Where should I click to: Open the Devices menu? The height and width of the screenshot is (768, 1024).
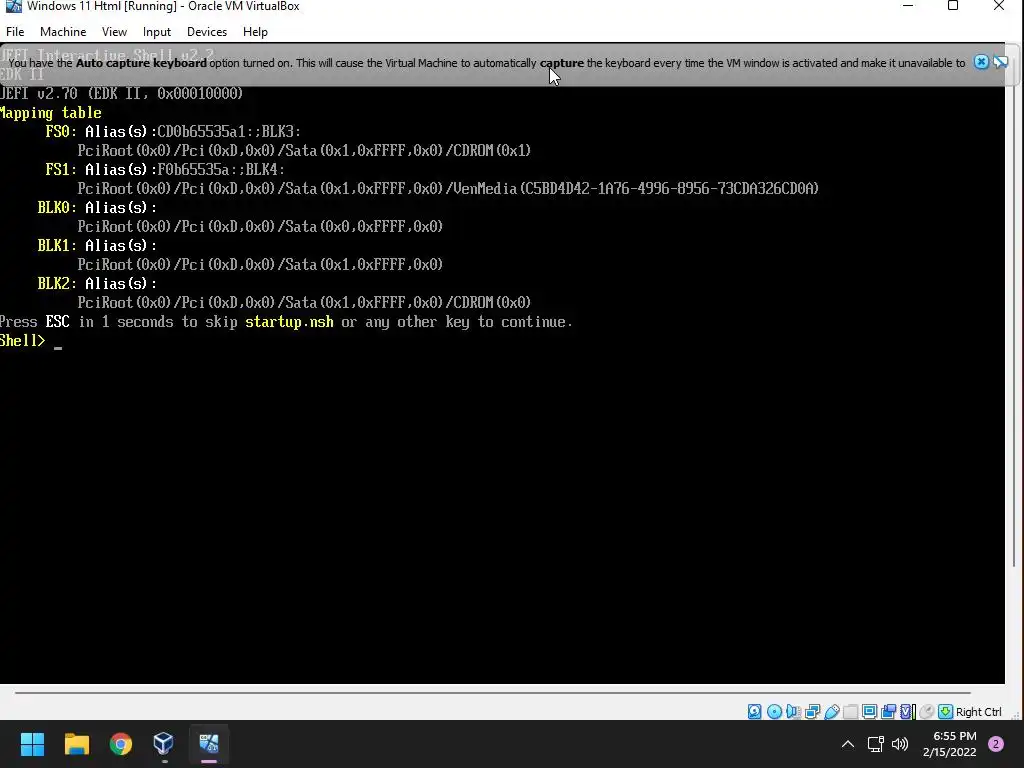coord(207,31)
